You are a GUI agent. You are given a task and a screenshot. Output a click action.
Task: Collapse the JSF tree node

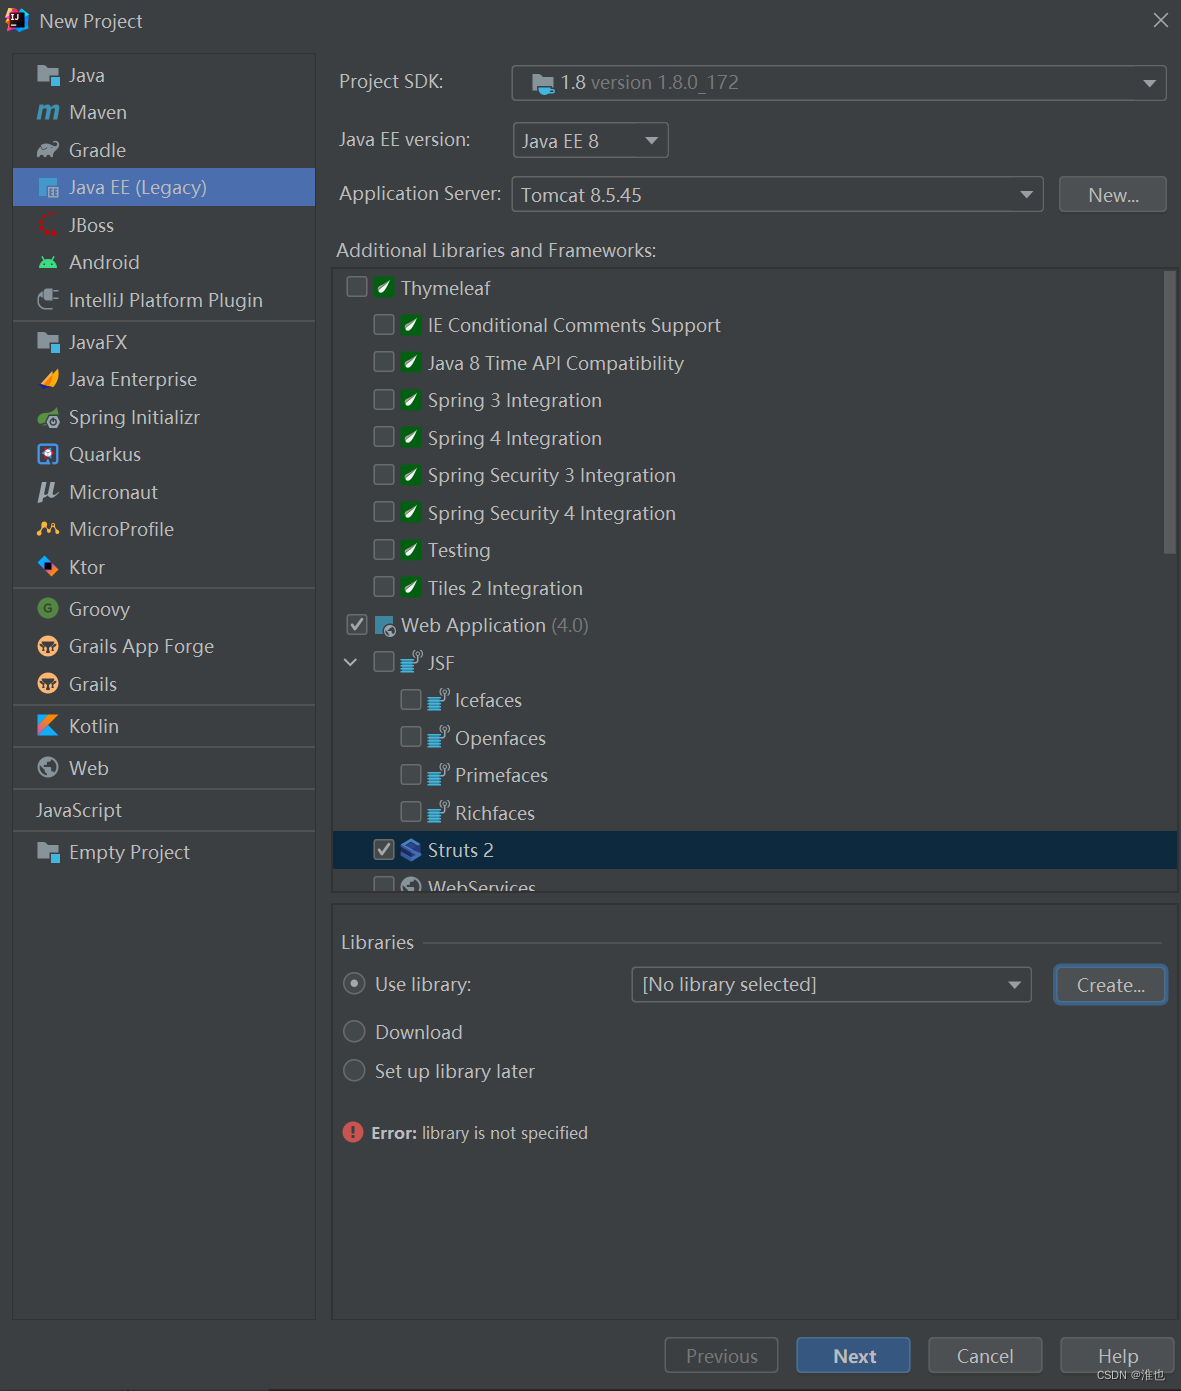pos(350,662)
